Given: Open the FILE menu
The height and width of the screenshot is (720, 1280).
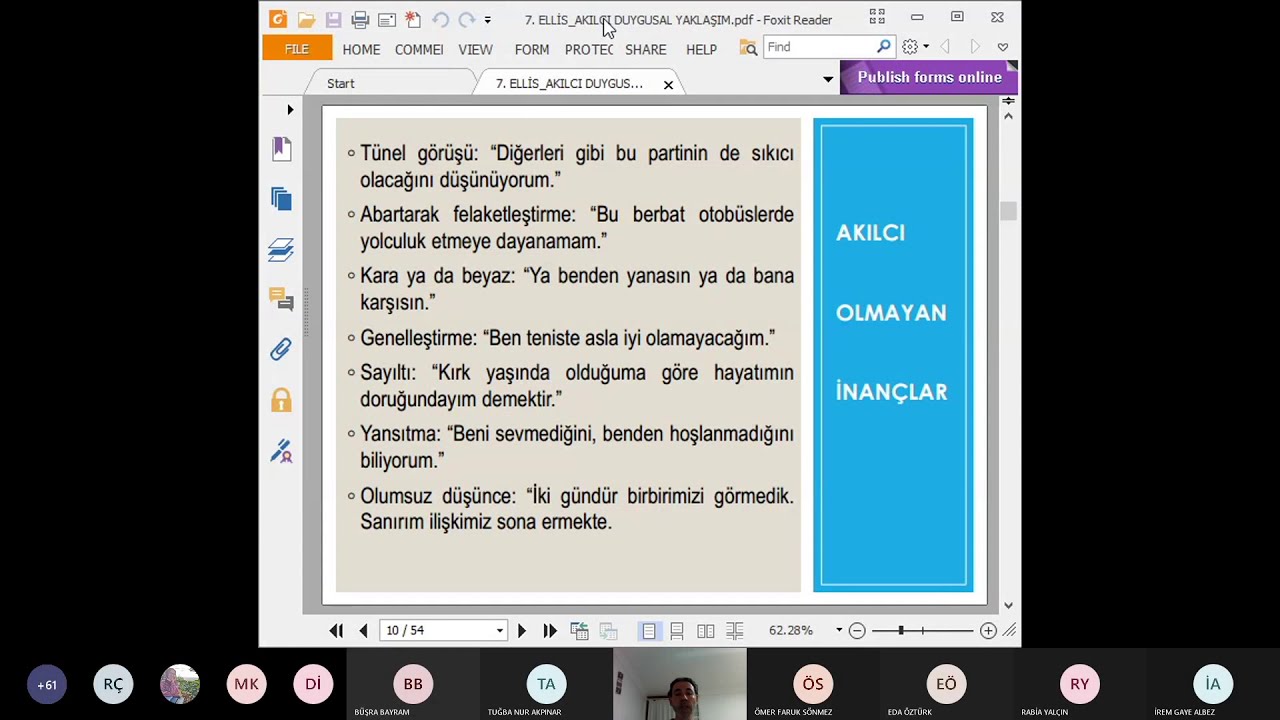Looking at the screenshot, I should 296,49.
